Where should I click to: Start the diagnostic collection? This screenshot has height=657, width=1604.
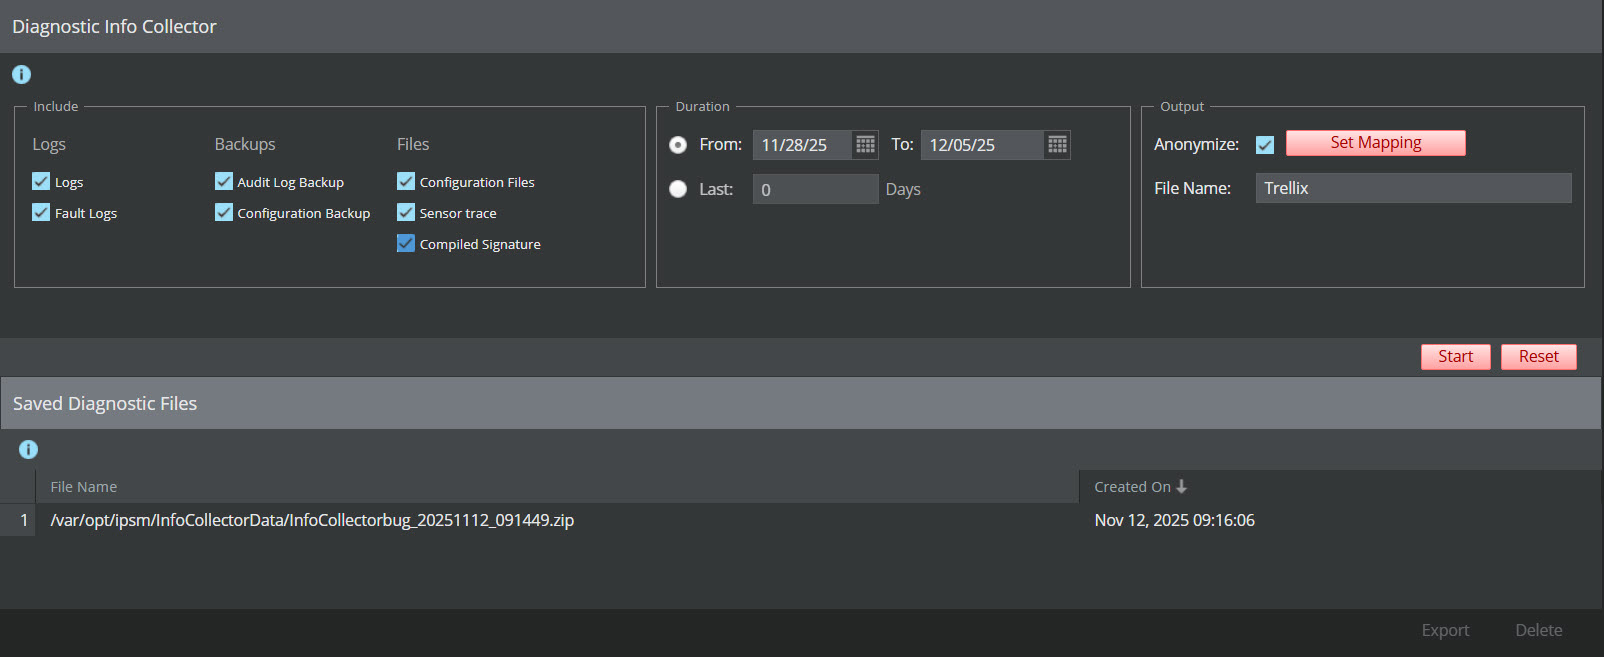pyautogui.click(x=1456, y=357)
